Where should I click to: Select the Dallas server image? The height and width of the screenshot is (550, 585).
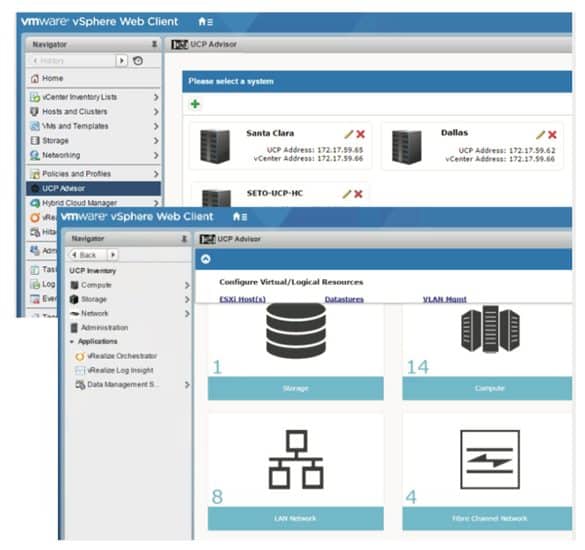point(407,146)
